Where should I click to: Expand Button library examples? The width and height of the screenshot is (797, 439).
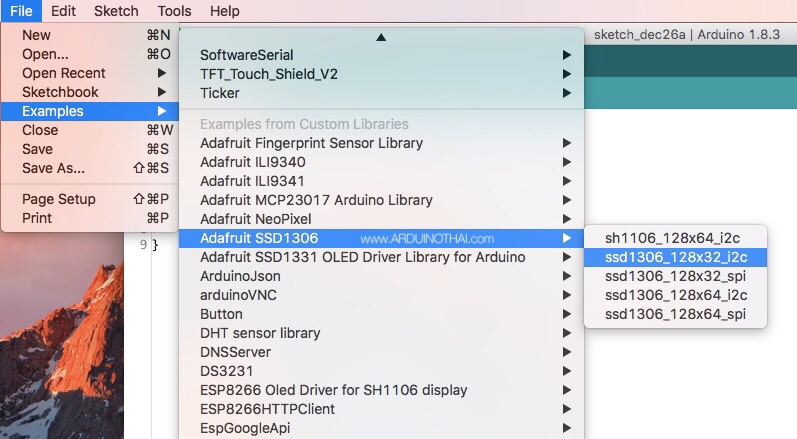(381, 314)
